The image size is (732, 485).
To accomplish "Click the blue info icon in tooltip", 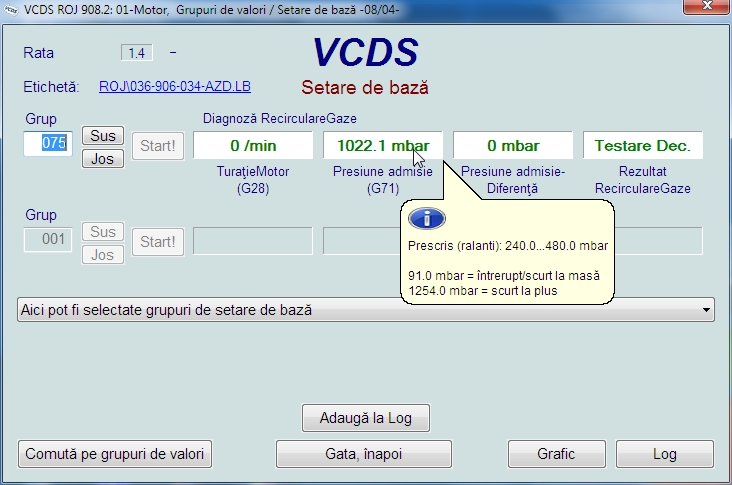I will coord(427,218).
